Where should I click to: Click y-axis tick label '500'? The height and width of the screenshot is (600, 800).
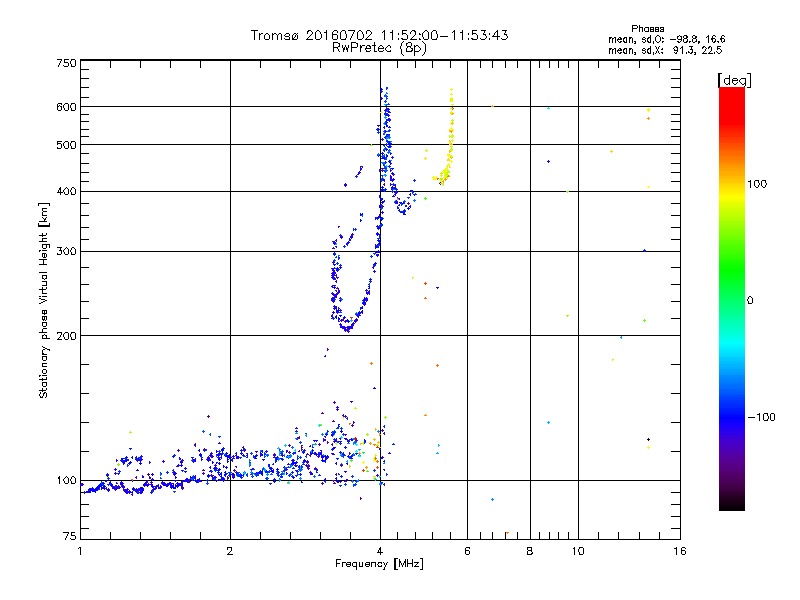(67, 145)
